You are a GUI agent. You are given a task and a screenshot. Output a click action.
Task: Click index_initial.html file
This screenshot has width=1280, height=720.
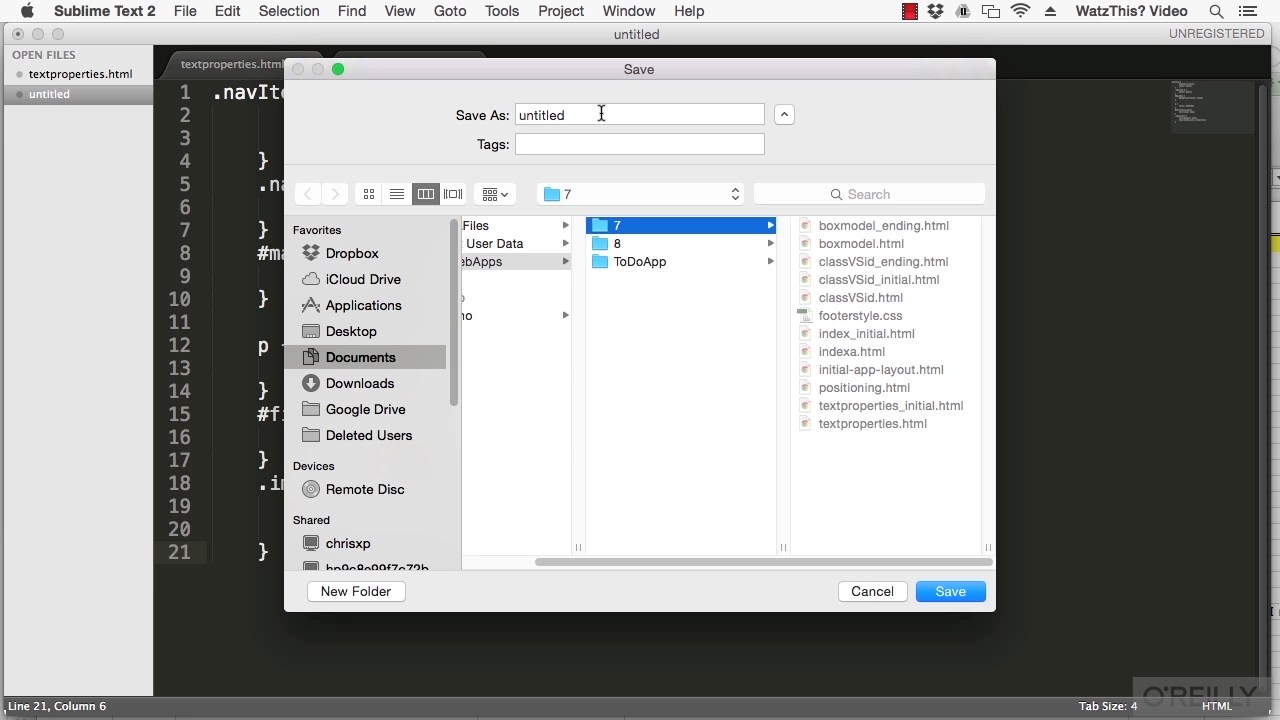click(867, 333)
